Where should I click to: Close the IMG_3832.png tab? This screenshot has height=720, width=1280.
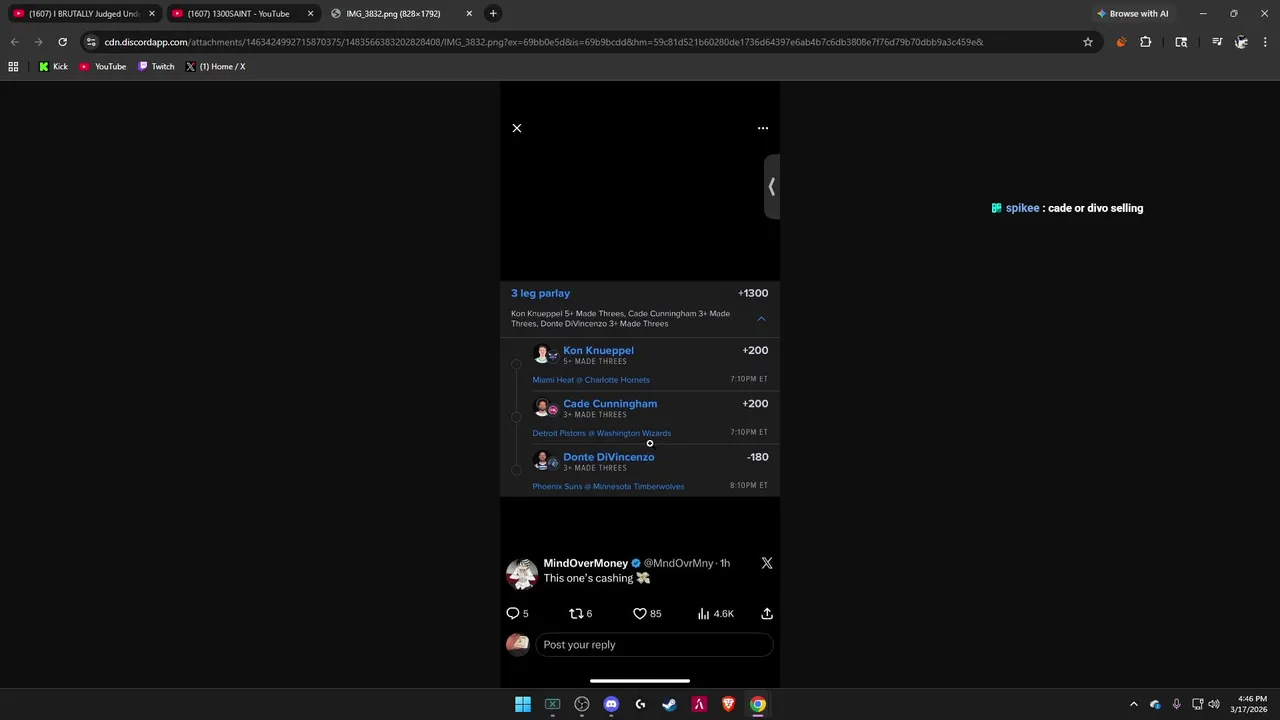click(469, 14)
